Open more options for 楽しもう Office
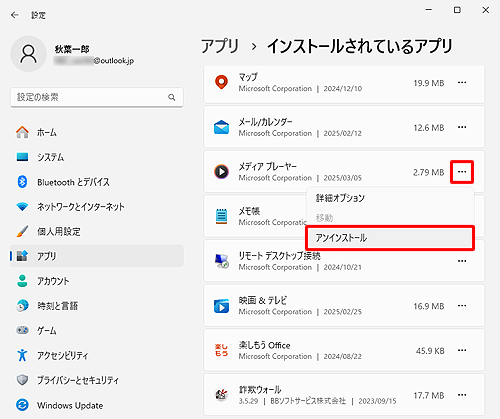Viewport: 500px width, 419px height. click(462, 350)
